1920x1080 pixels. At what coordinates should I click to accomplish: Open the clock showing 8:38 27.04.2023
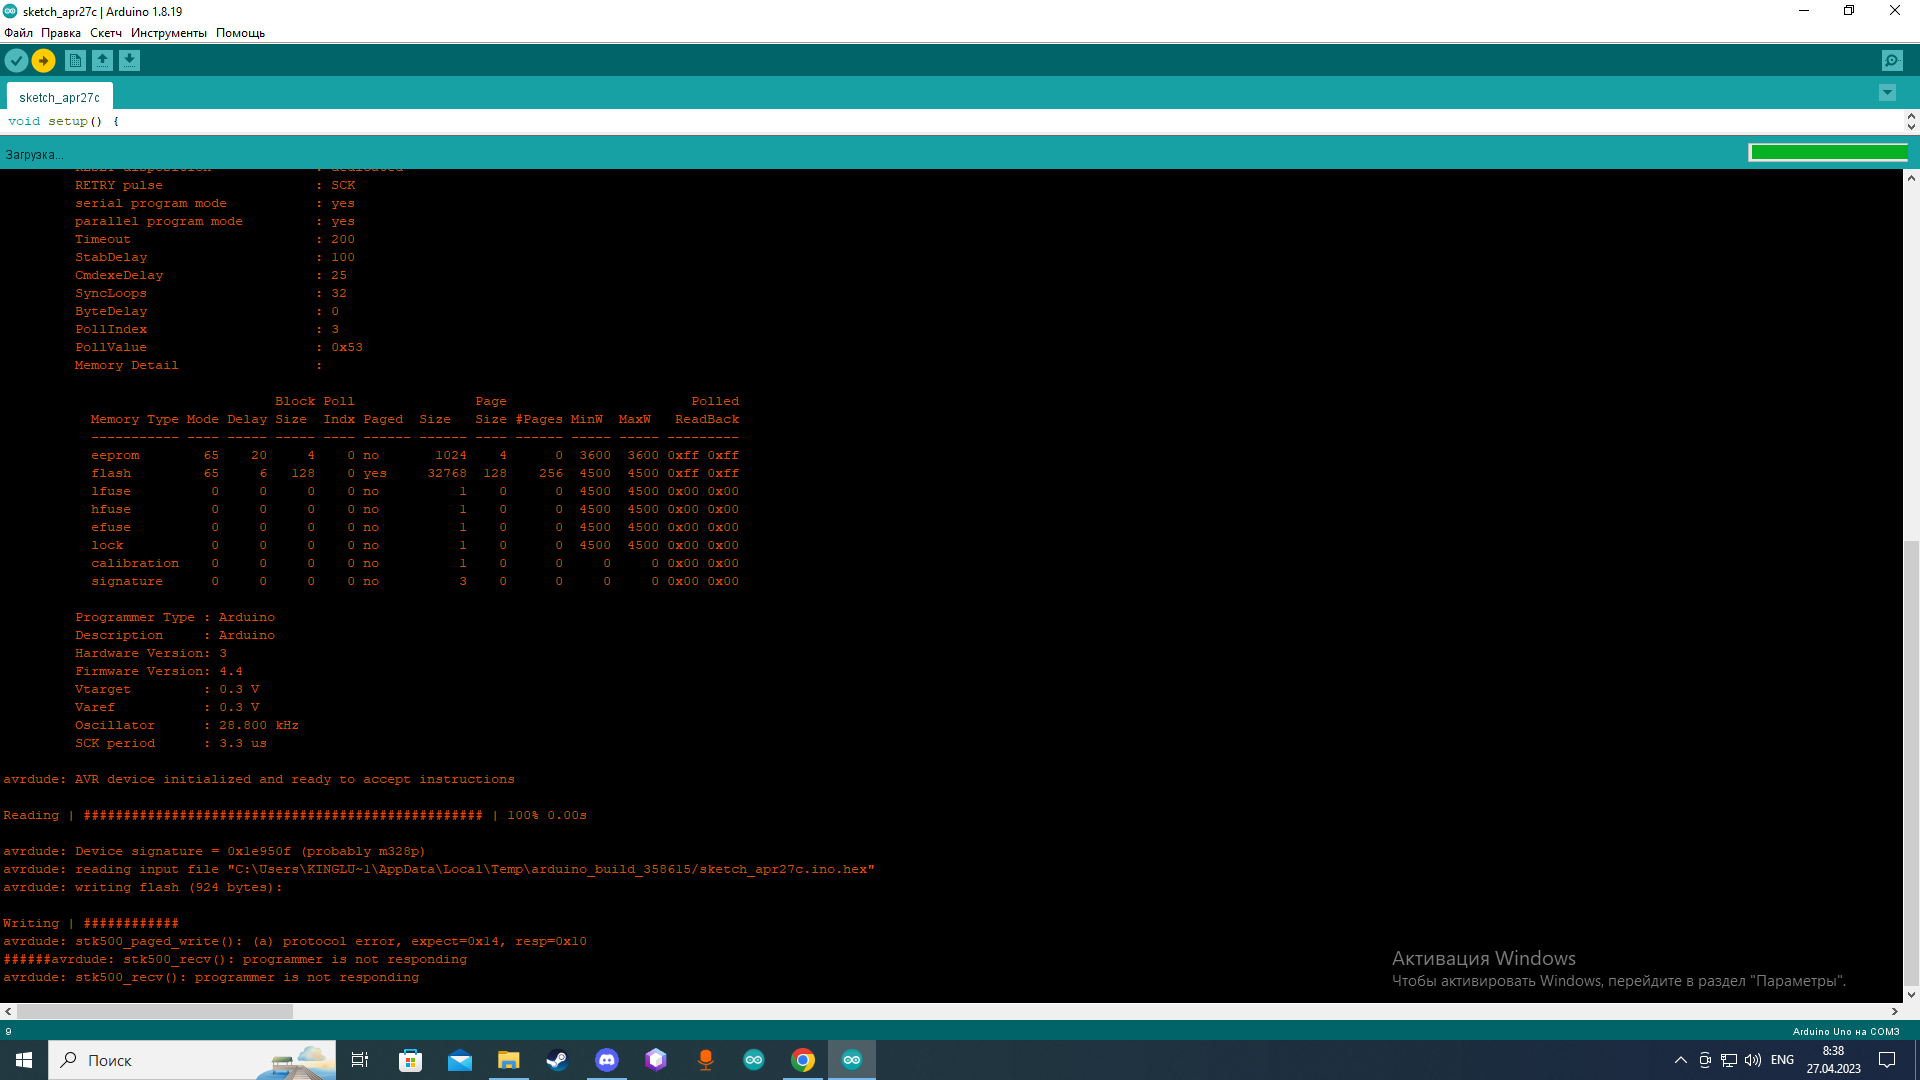point(1833,1060)
